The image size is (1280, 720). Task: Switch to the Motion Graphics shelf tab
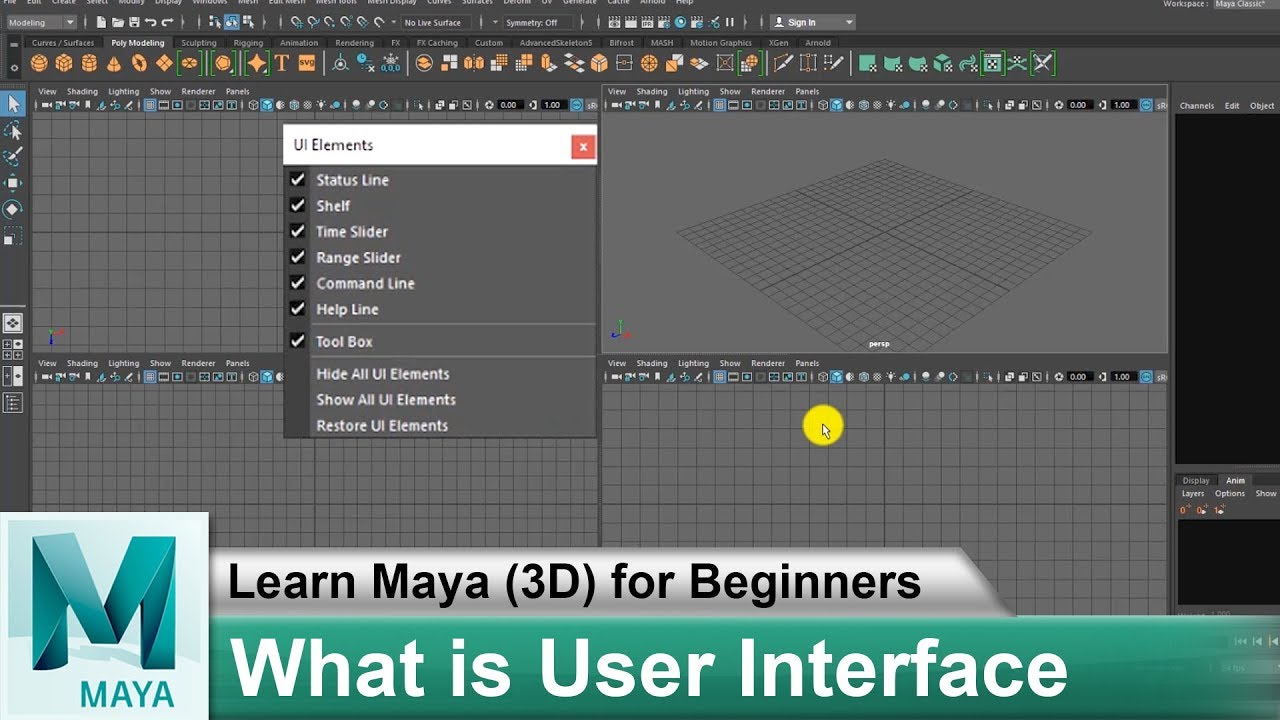[x=721, y=43]
